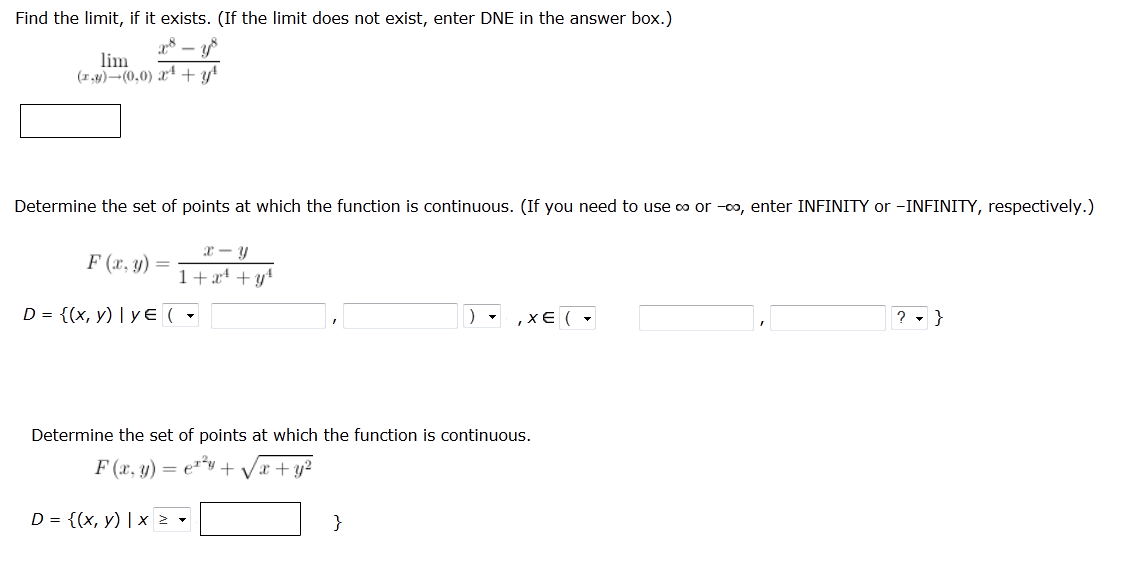This screenshot has width=1124, height=580.
Task: Click the first lower bound field for y
Action: point(270,316)
